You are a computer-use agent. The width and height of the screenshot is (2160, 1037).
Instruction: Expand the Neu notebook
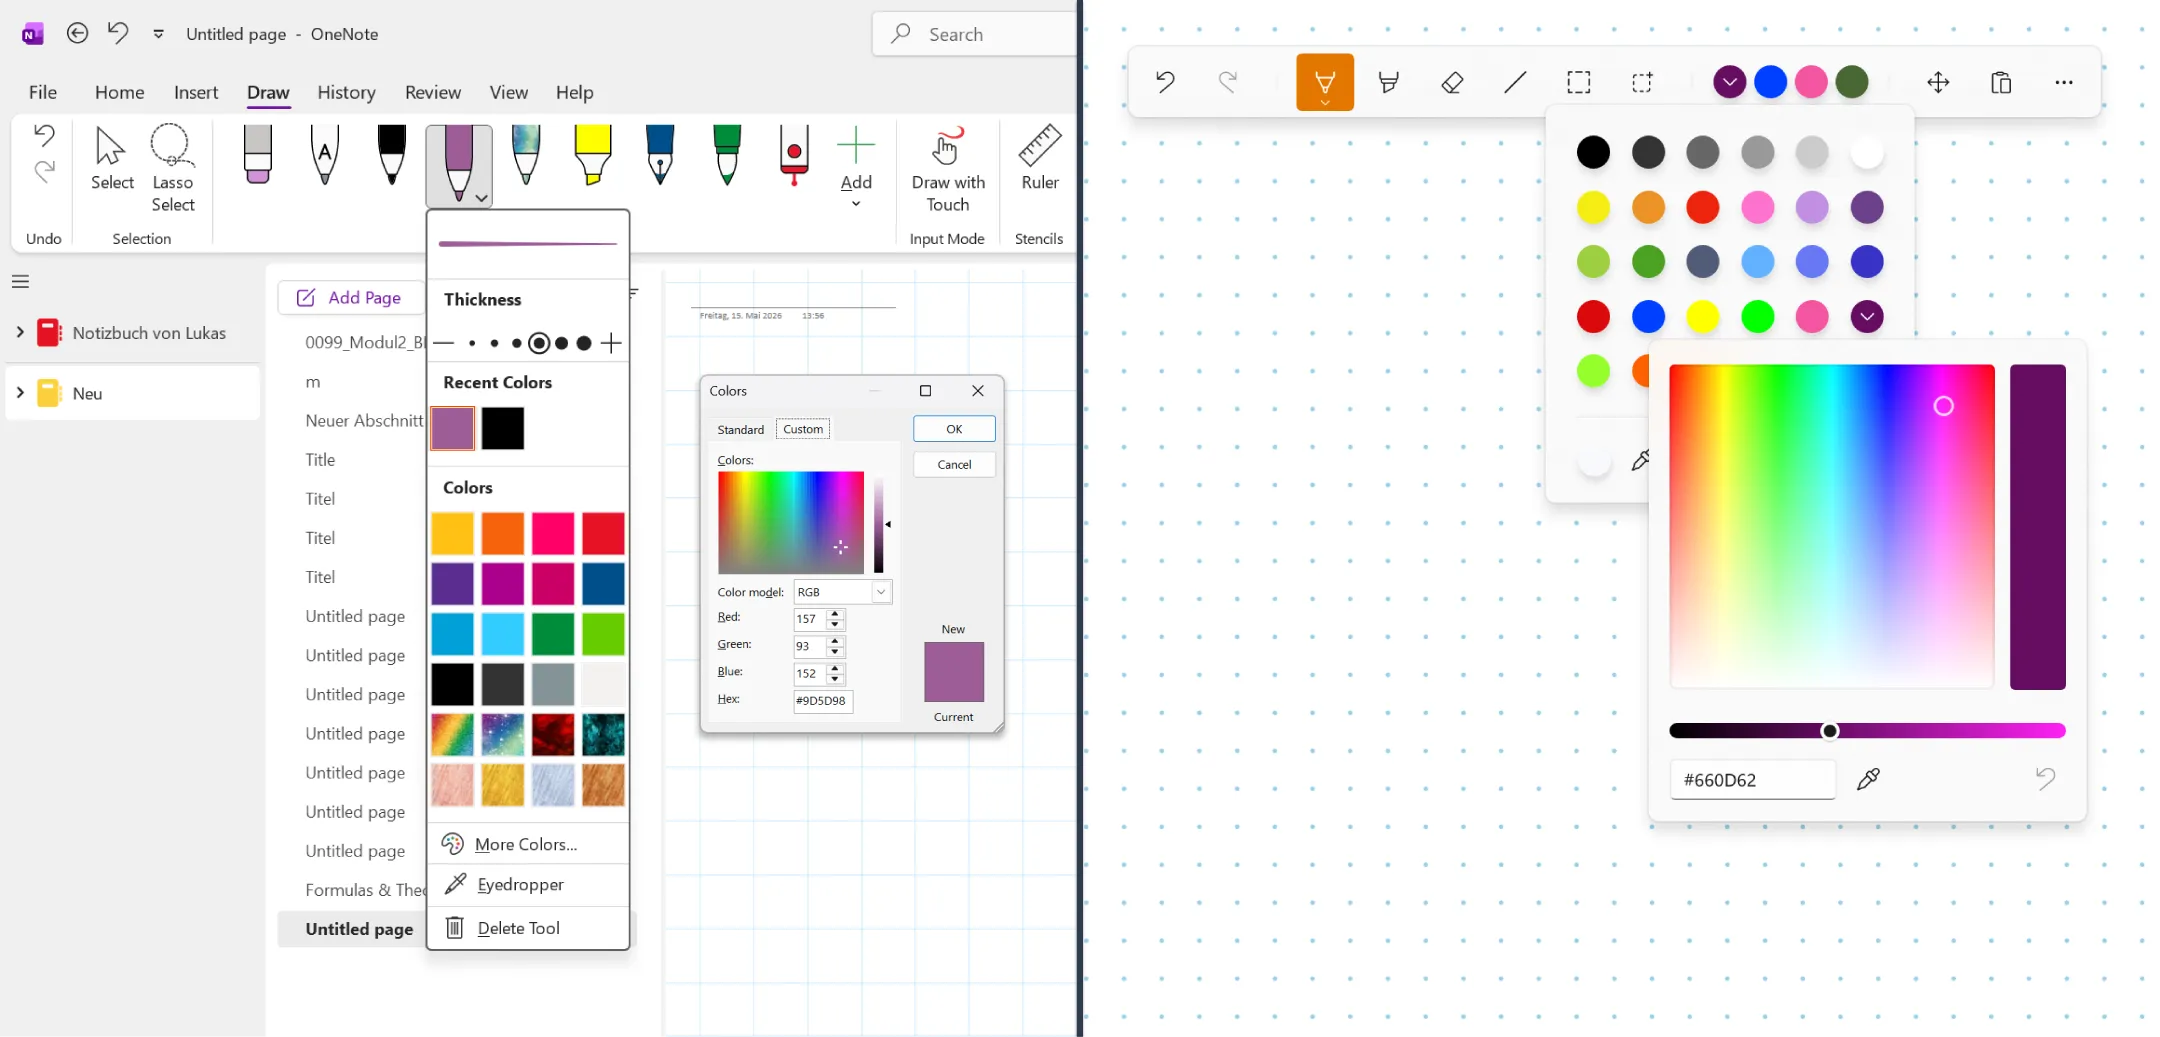coord(20,392)
